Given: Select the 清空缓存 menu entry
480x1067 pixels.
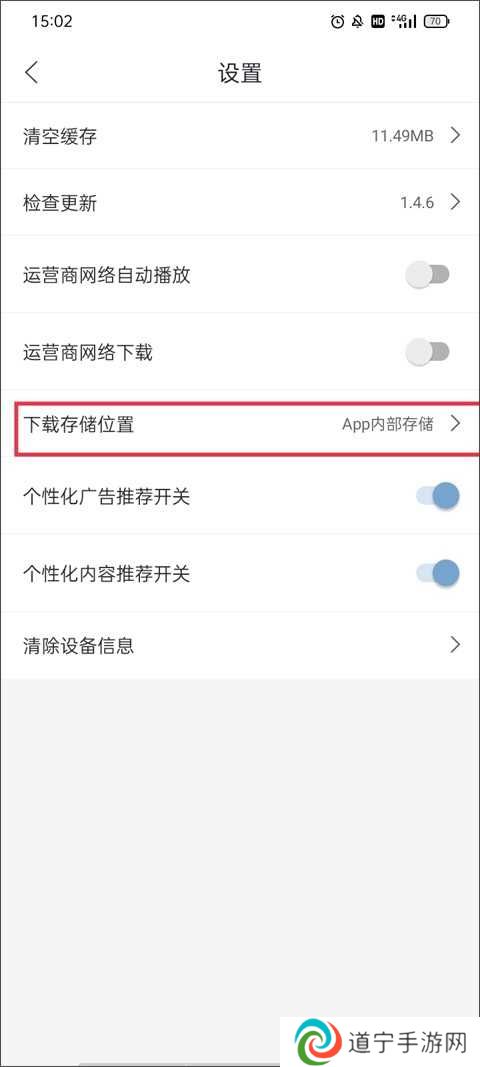Looking at the screenshot, I should point(240,136).
